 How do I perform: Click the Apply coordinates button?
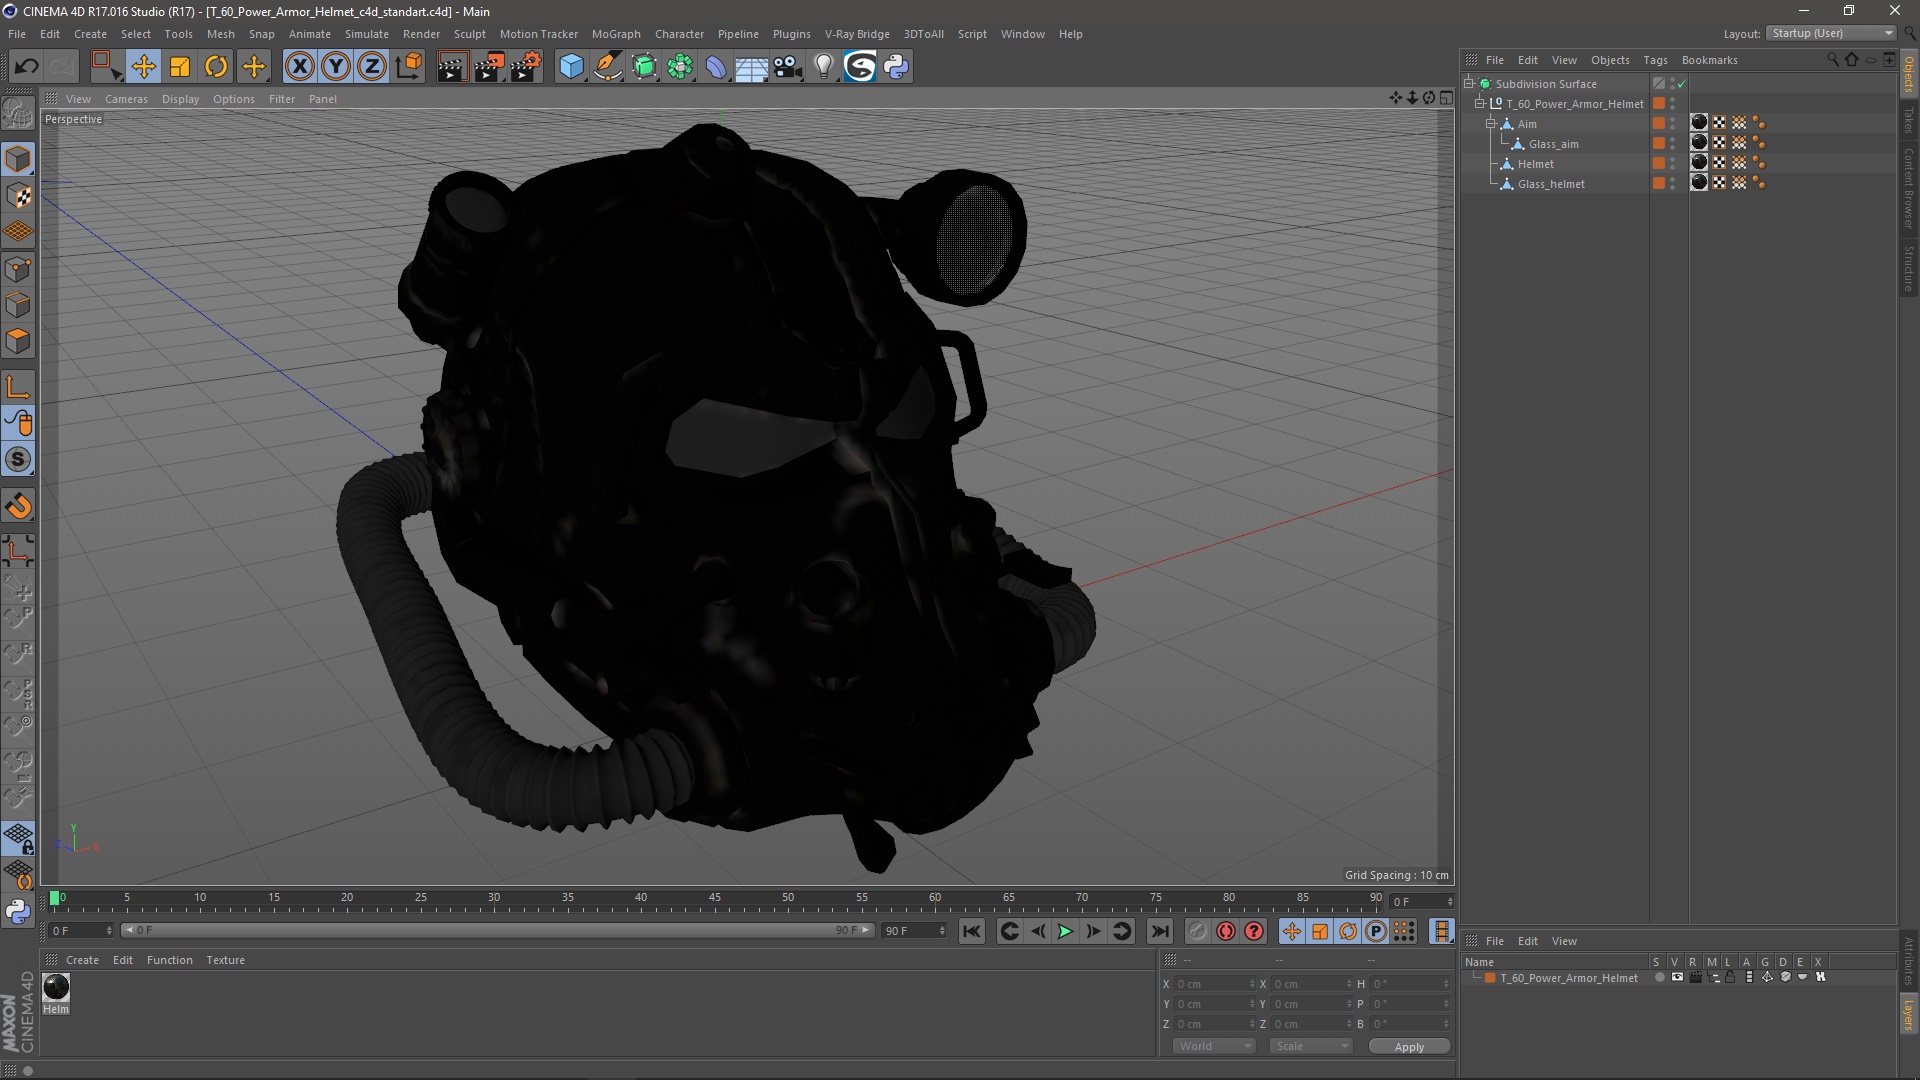tap(1409, 1046)
